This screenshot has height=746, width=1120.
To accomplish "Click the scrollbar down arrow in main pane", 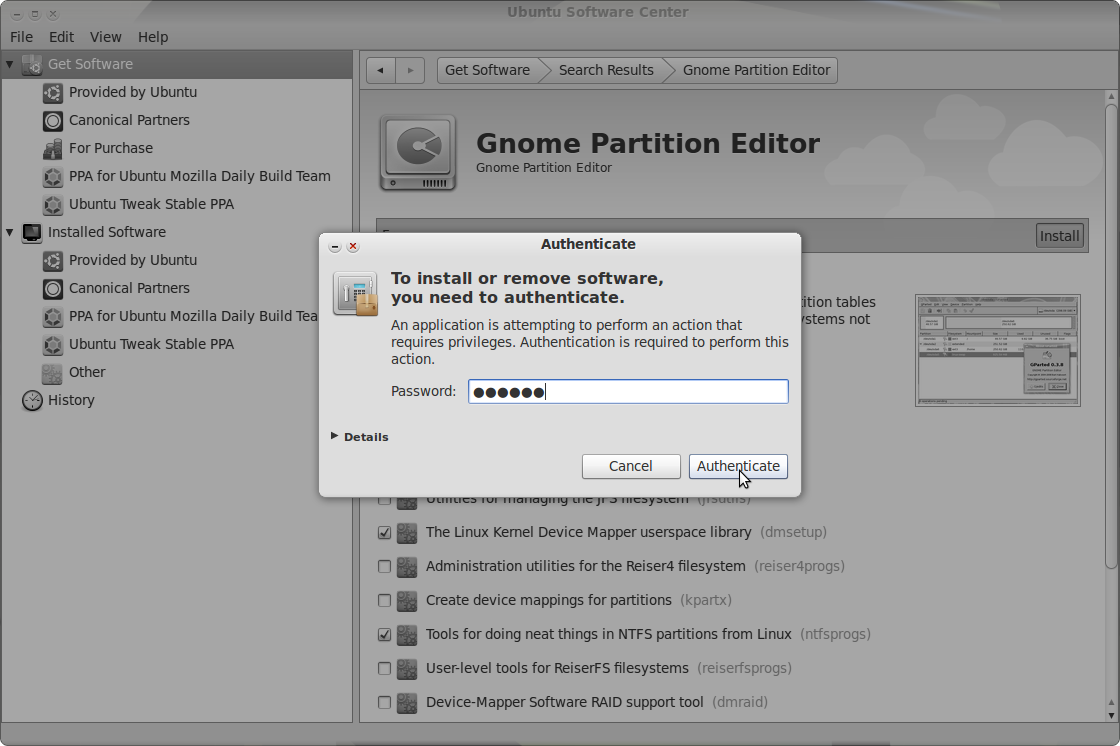I will click(x=1111, y=715).
